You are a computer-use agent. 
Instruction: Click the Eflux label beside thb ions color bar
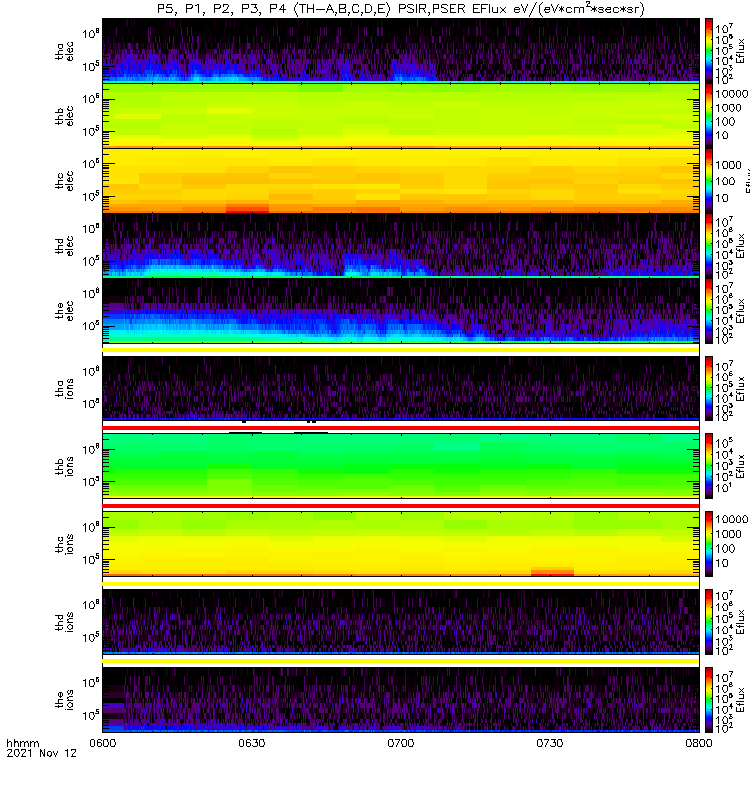[740, 466]
